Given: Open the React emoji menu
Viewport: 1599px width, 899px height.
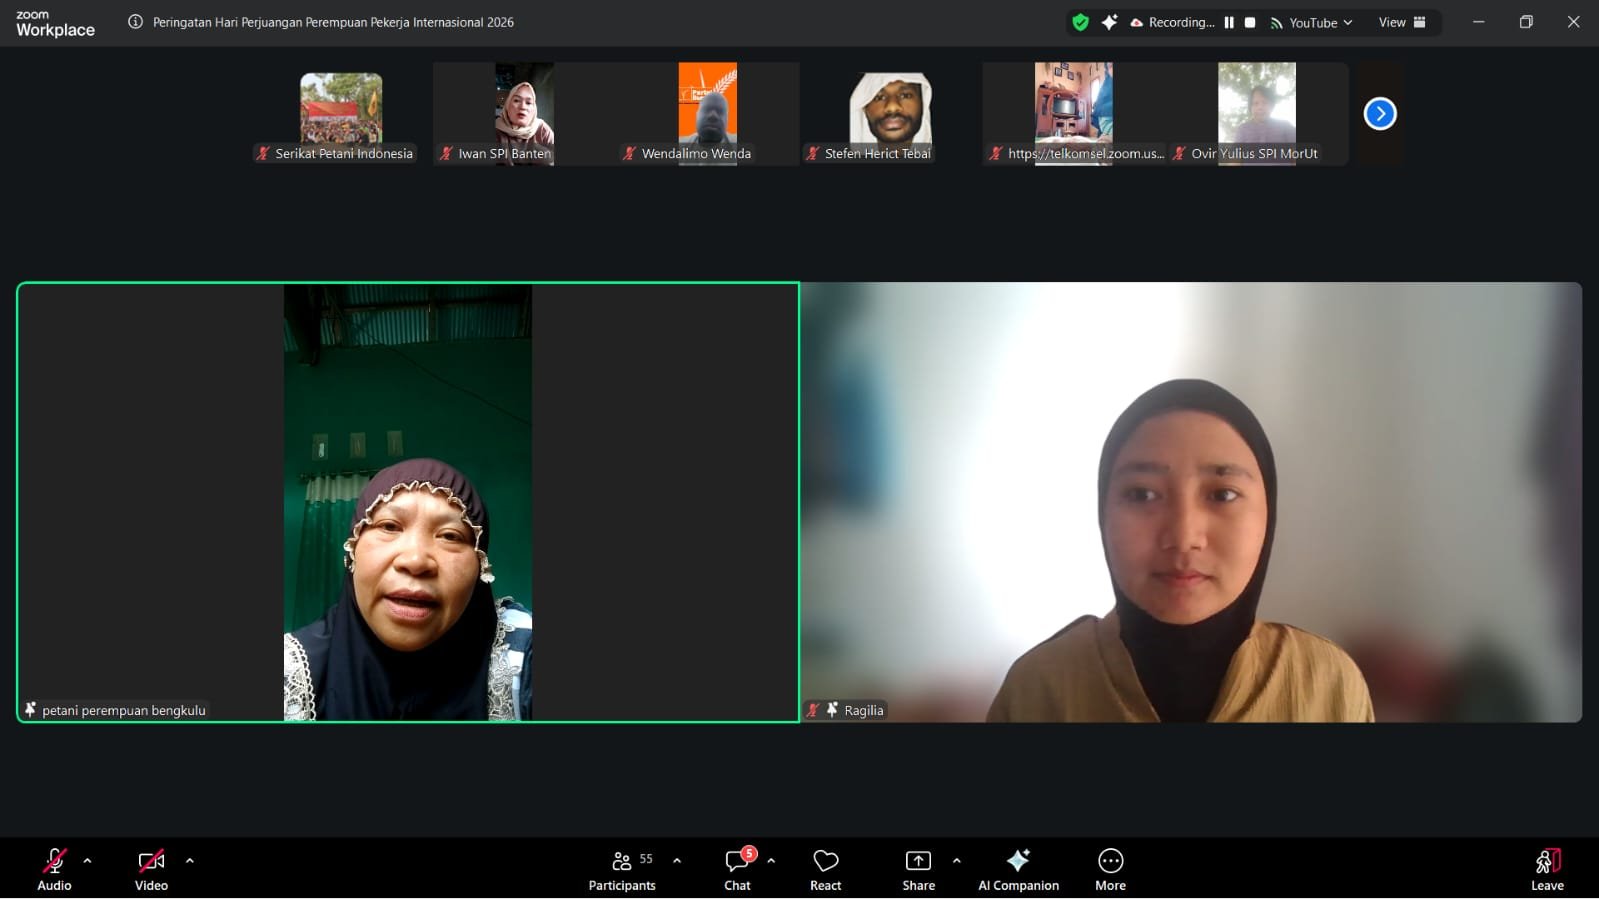Looking at the screenshot, I should [x=825, y=869].
